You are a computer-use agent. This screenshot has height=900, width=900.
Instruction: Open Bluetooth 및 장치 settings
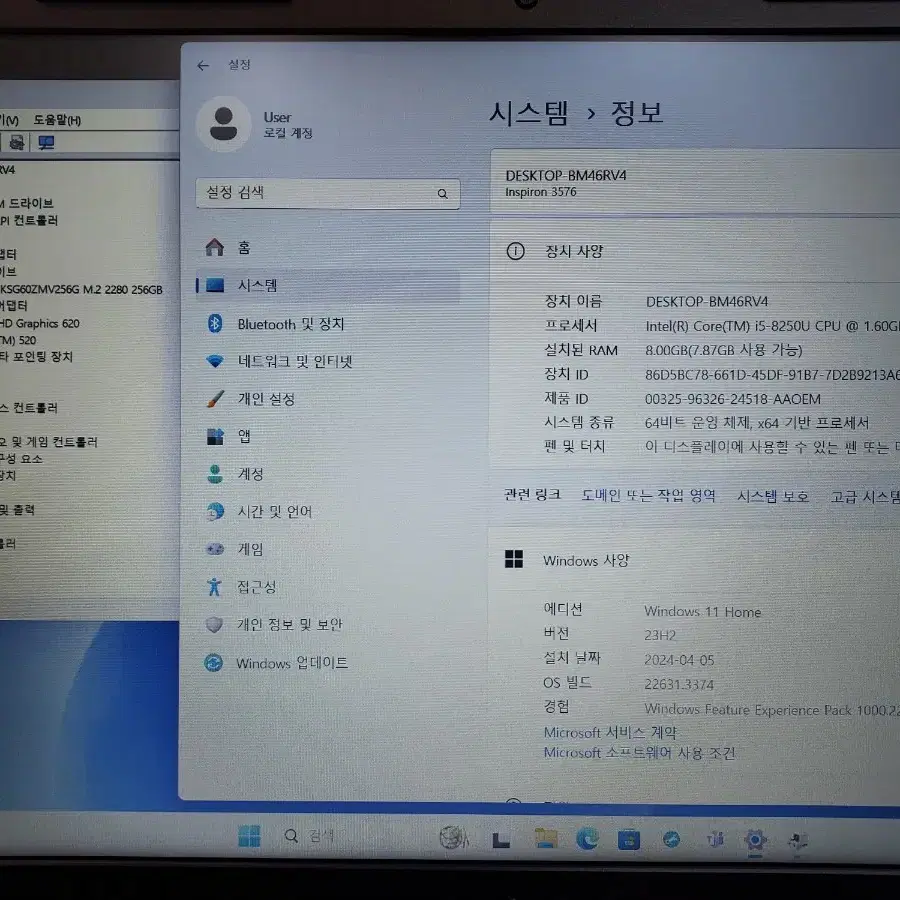pyautogui.click(x=328, y=324)
